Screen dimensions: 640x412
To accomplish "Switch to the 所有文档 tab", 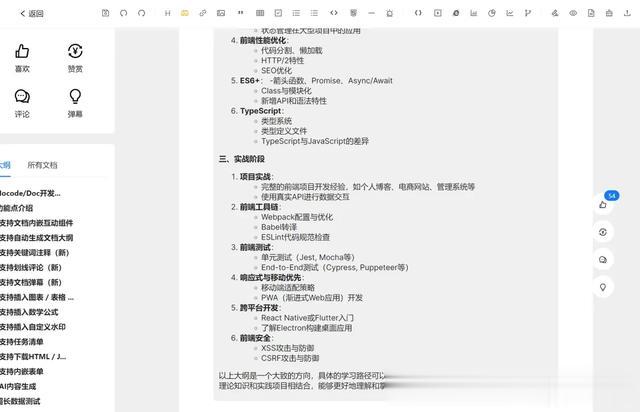I will 42,165.
